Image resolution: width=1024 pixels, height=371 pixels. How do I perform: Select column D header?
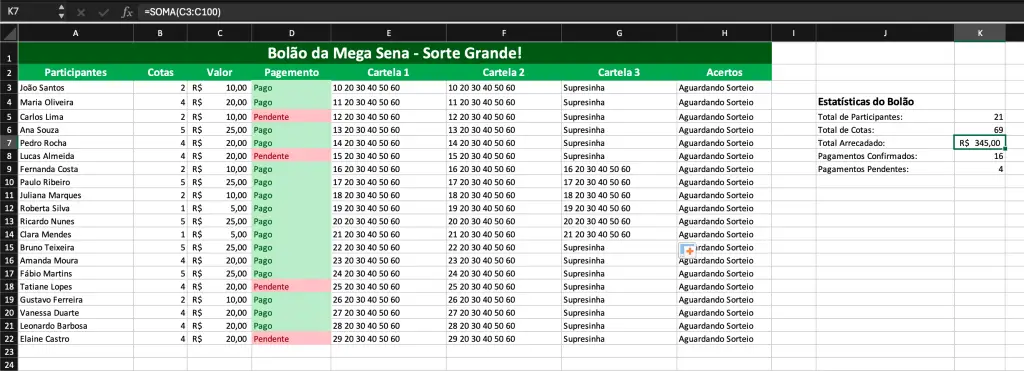tap(291, 33)
